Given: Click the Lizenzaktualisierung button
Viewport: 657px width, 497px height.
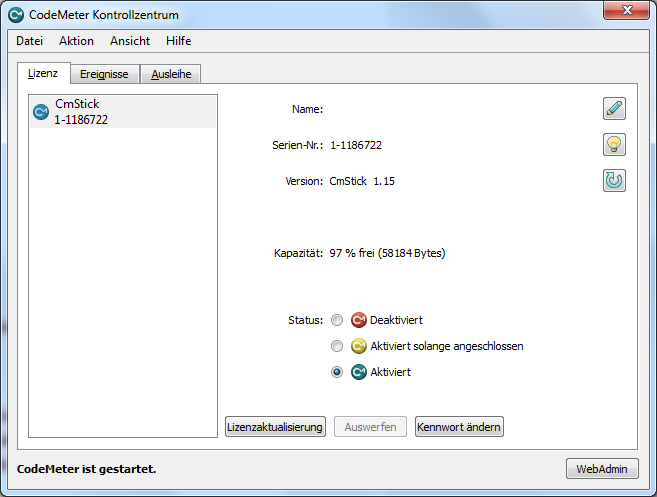Looking at the screenshot, I should (275, 427).
